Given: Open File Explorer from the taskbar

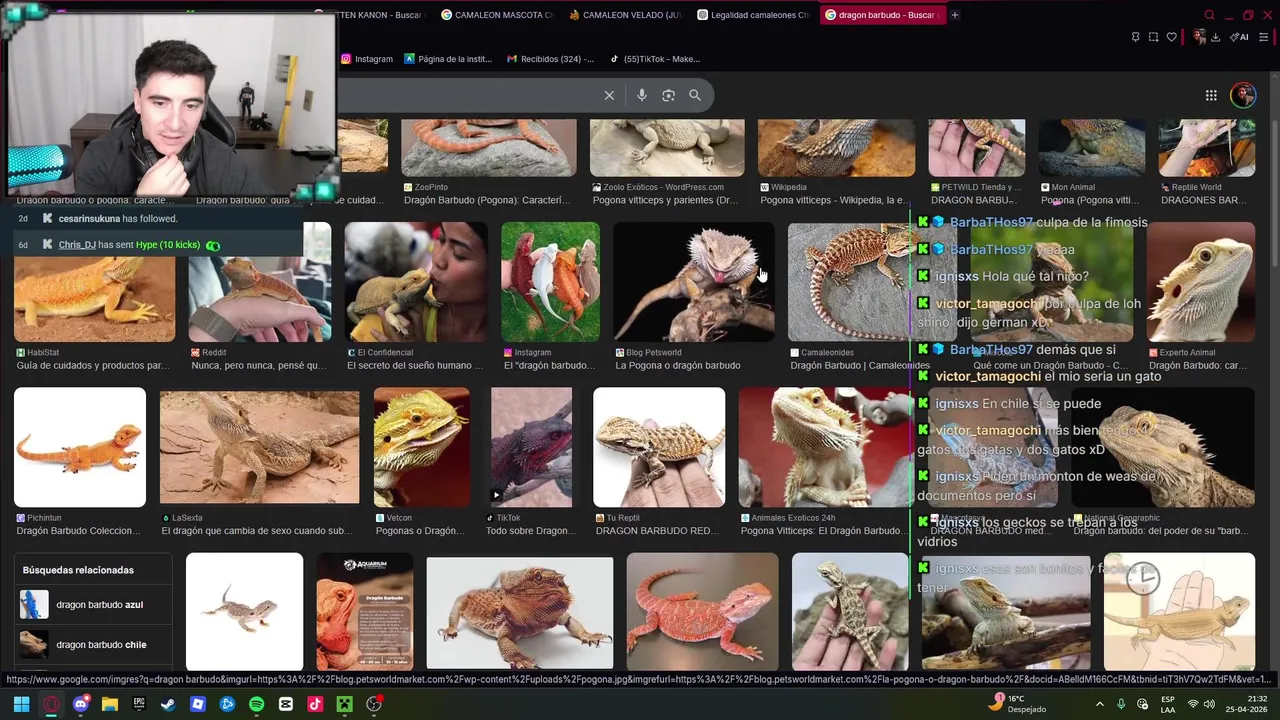Looking at the screenshot, I should pos(110,704).
